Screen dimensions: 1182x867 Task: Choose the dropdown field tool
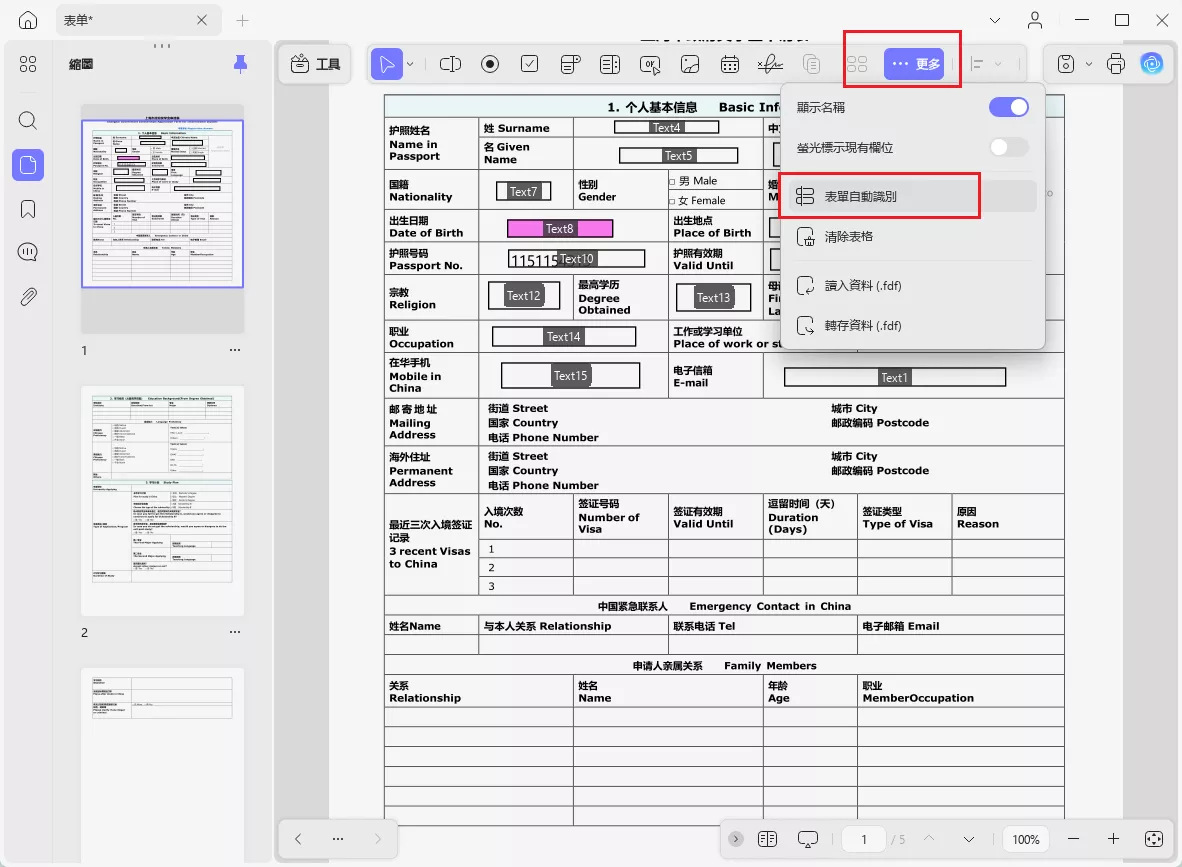coord(571,64)
